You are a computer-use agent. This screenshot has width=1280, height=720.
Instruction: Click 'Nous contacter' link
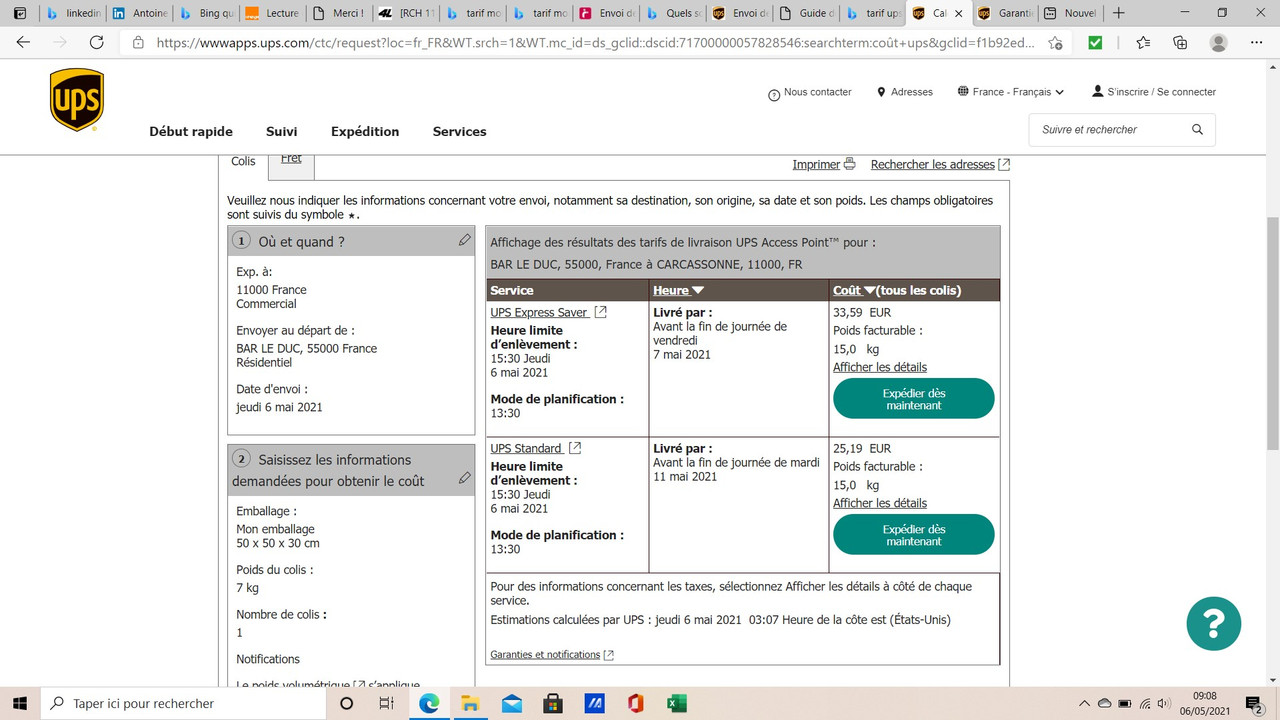click(x=810, y=92)
